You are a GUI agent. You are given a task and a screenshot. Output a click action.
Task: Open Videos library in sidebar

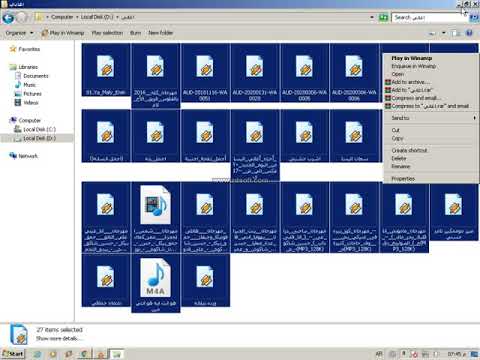pos(31,103)
